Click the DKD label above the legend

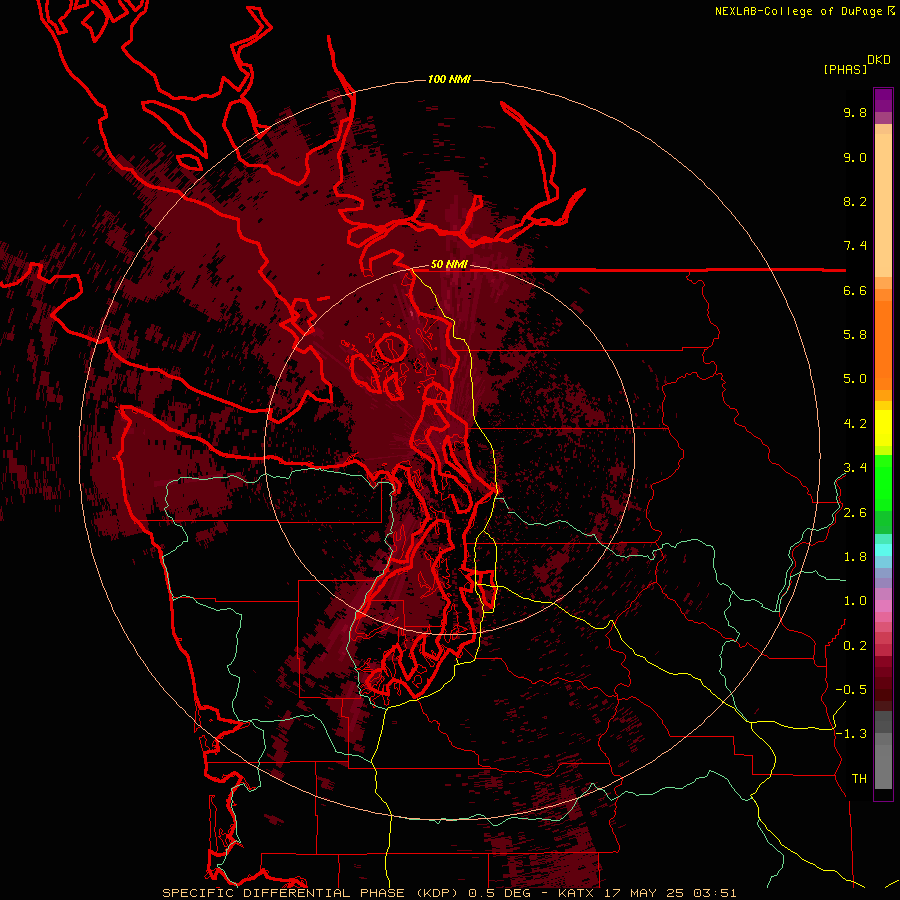click(x=879, y=60)
